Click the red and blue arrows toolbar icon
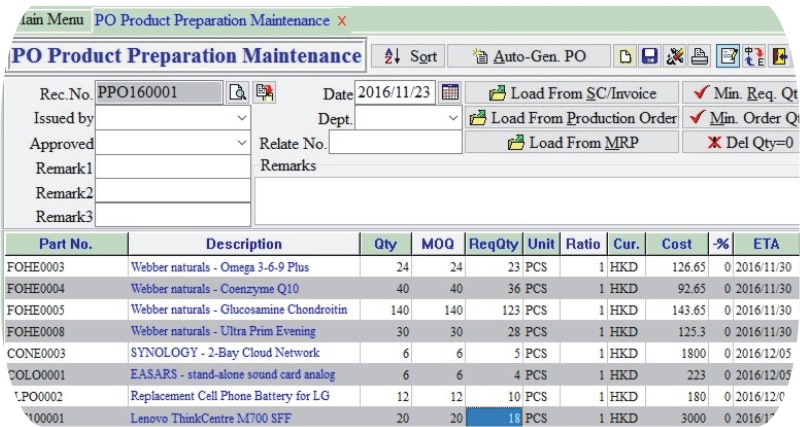This screenshot has width=800, height=427. [x=754, y=56]
